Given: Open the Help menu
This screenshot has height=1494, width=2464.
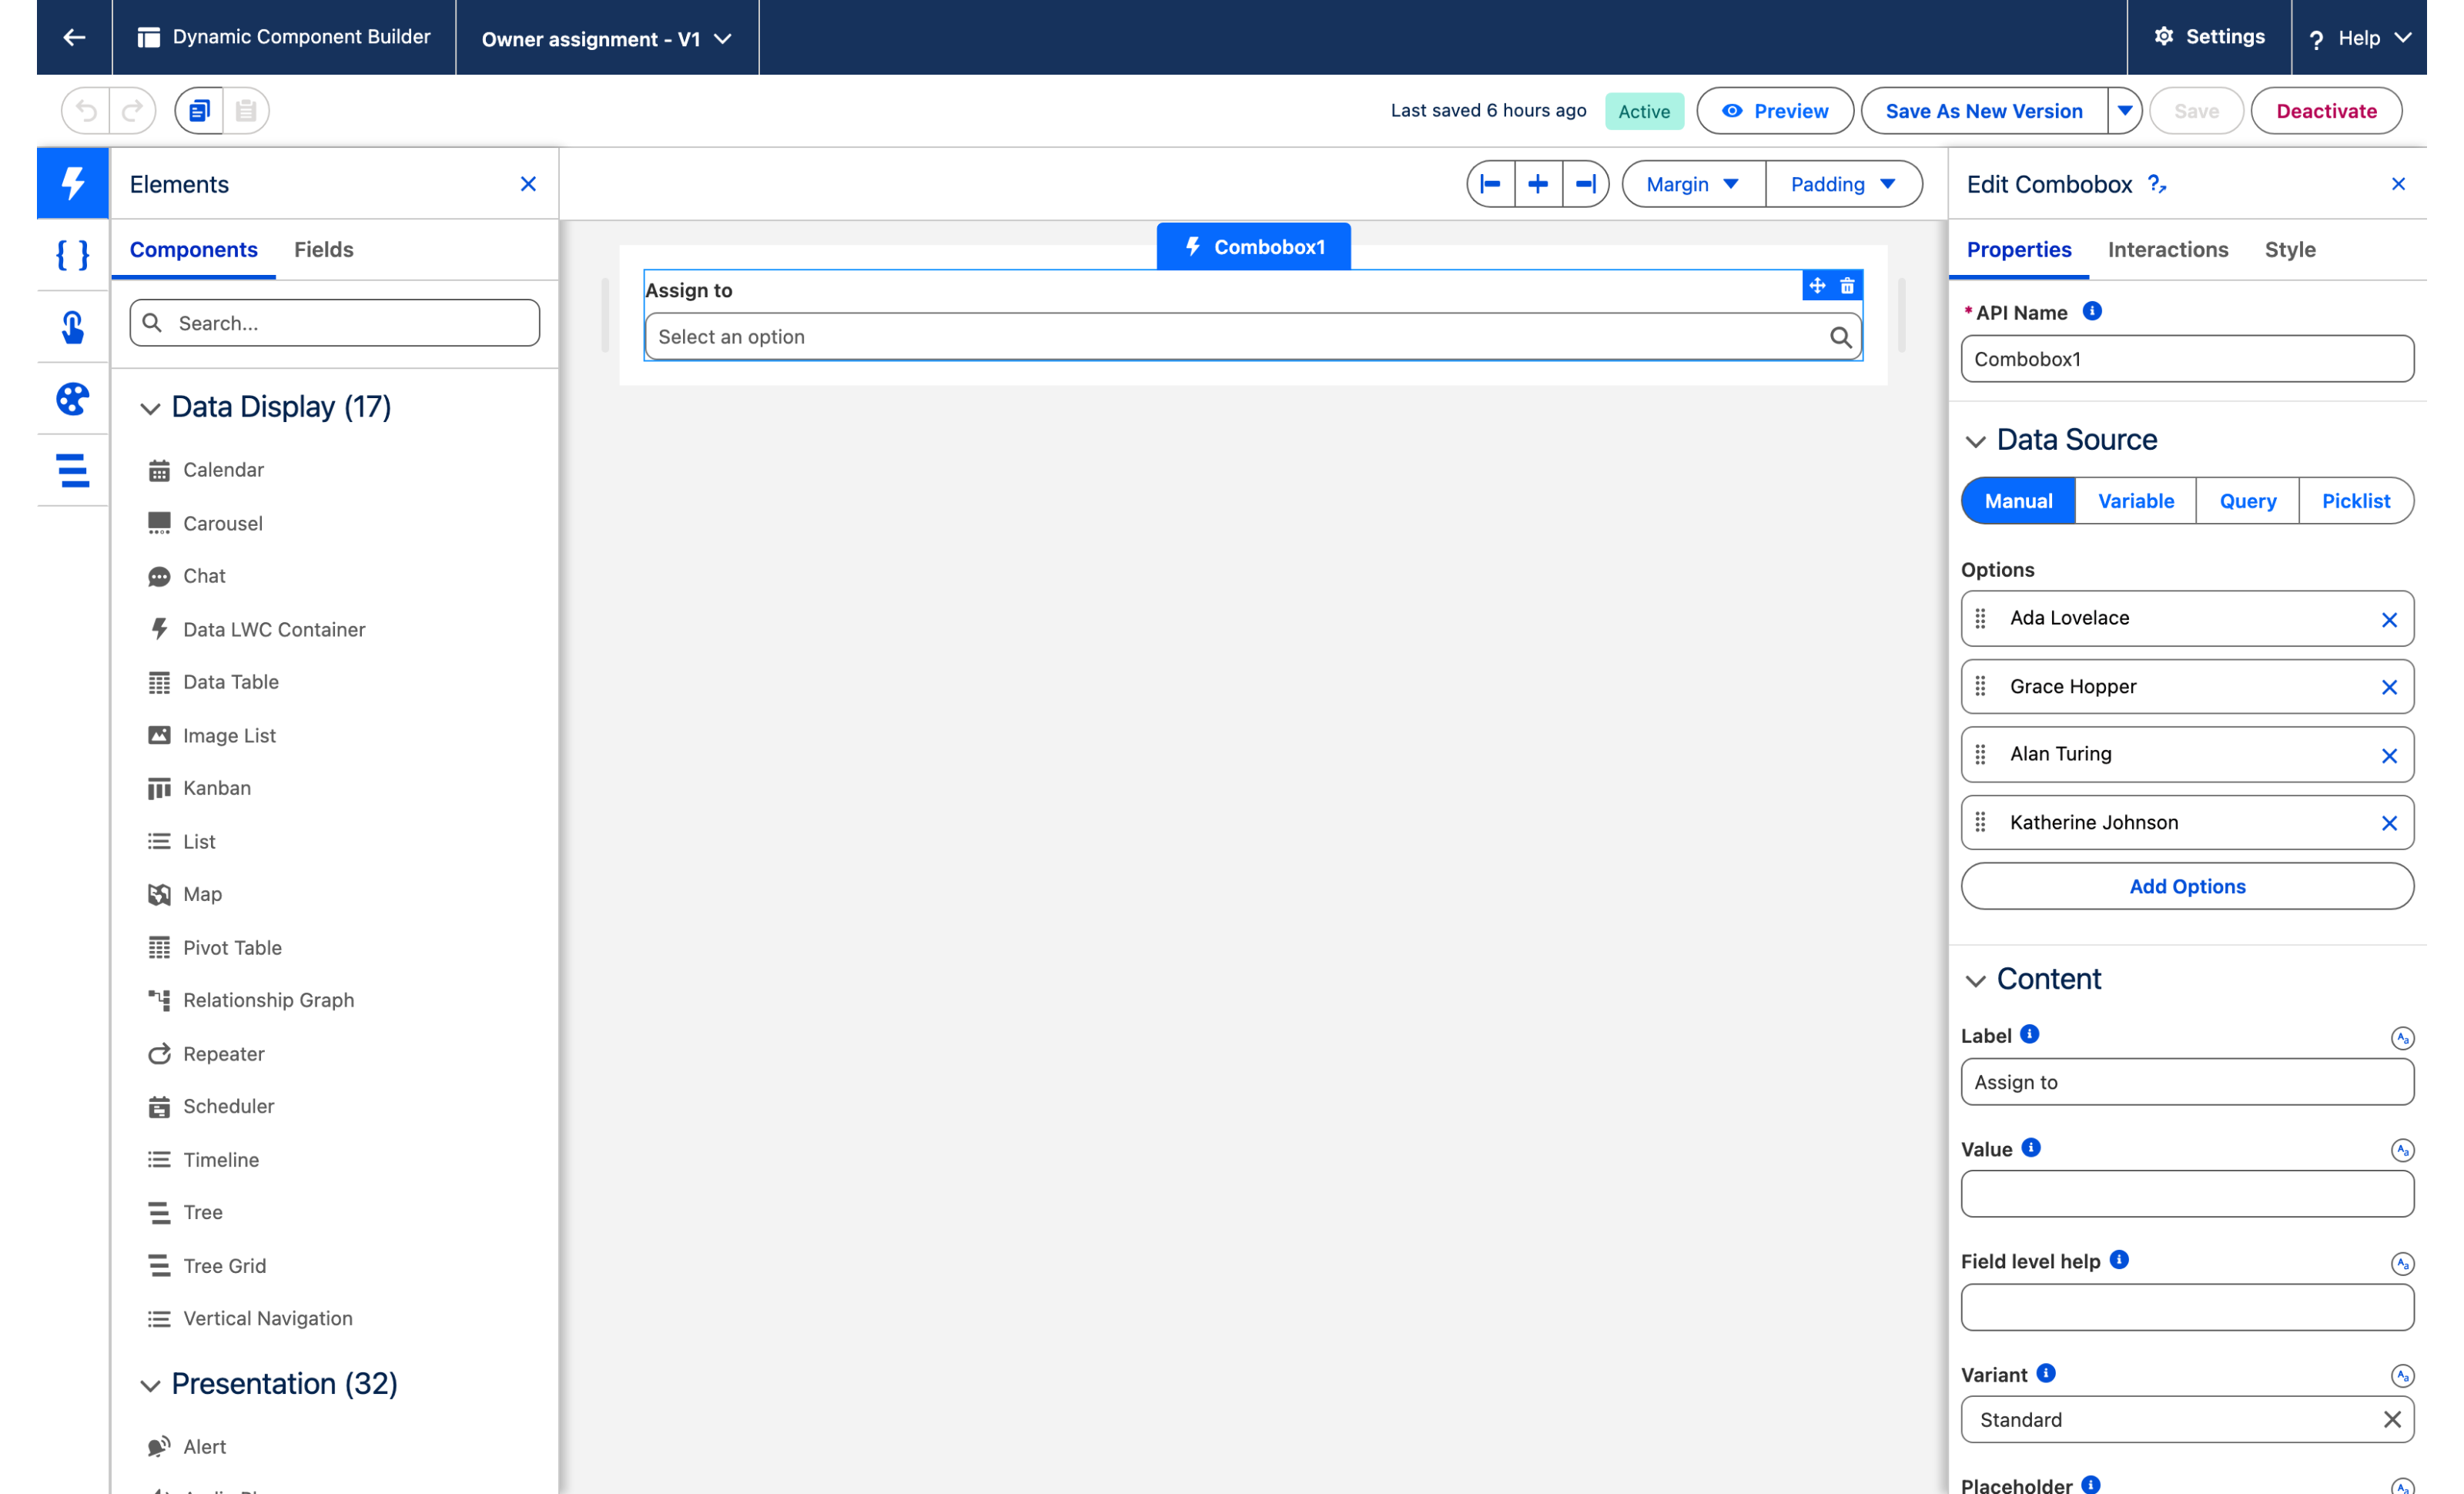Looking at the screenshot, I should click(2359, 38).
